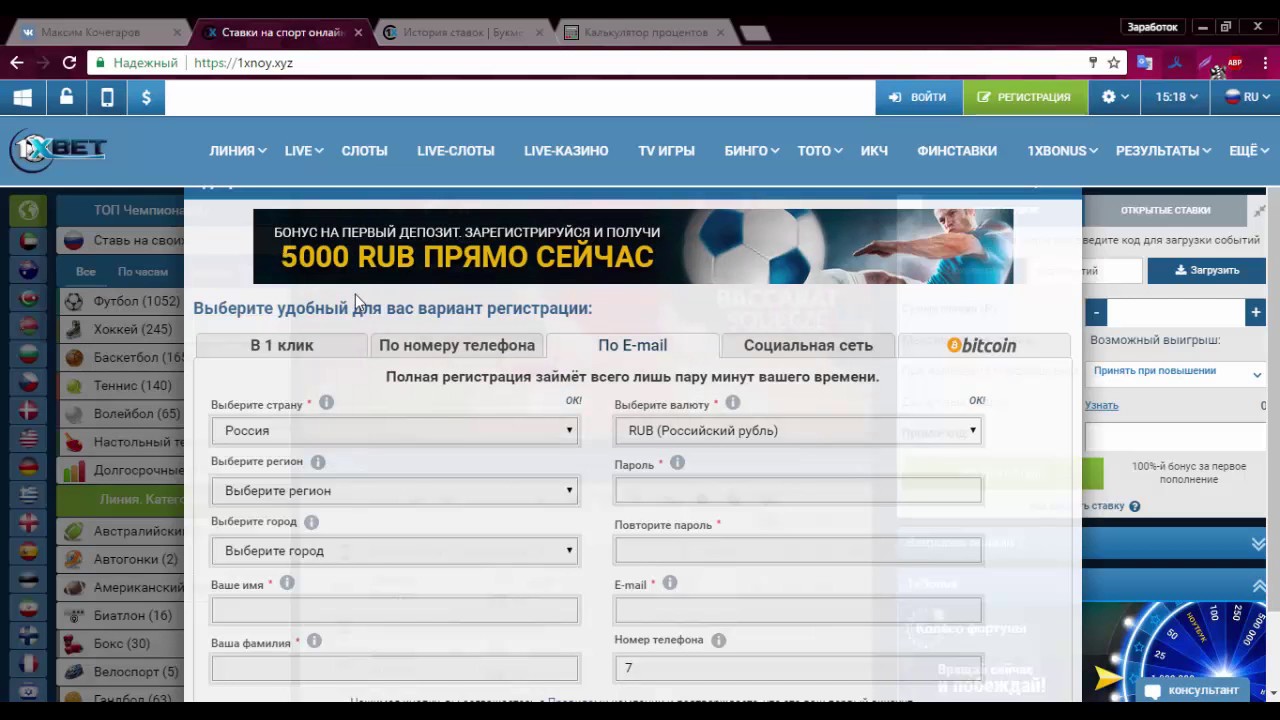The width and height of the screenshot is (1280, 720).
Task: Click the Загрузить button
Action: coord(1207,270)
